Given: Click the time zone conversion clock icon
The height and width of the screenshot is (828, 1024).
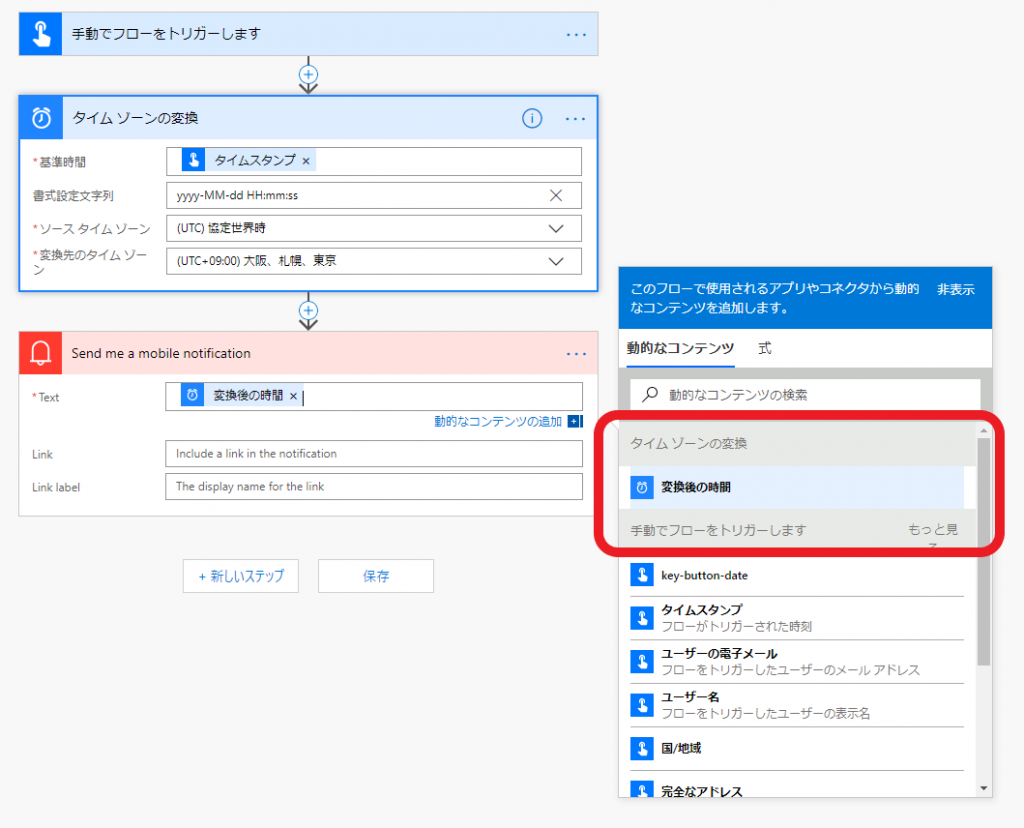Looking at the screenshot, I should click(x=41, y=118).
